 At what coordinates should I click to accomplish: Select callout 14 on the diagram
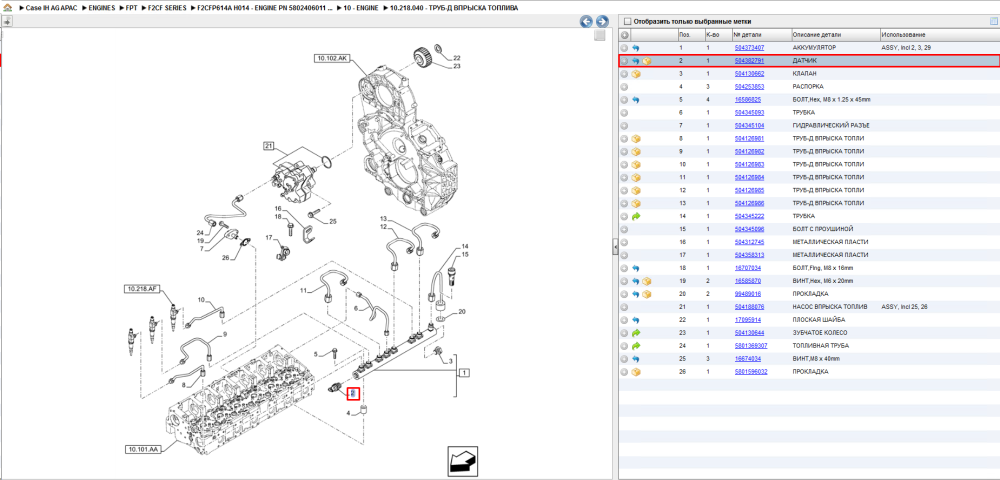tap(465, 246)
